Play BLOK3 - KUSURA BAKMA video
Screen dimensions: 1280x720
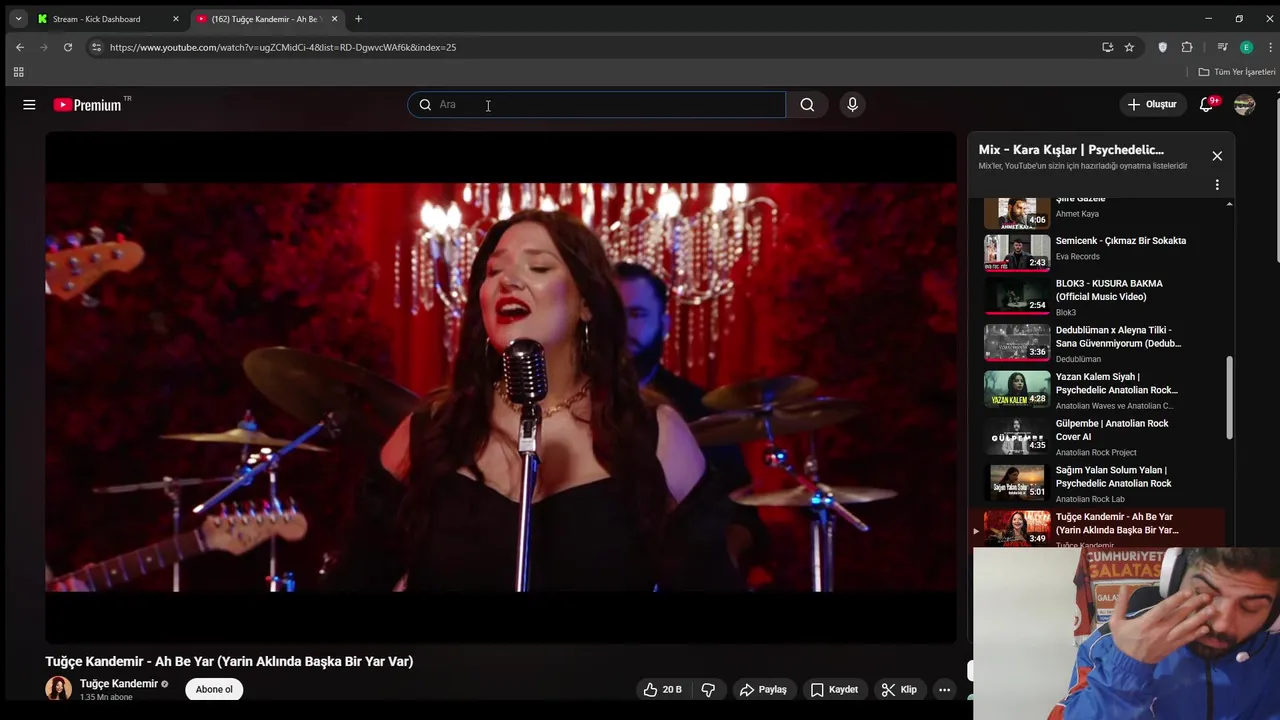(x=1103, y=297)
